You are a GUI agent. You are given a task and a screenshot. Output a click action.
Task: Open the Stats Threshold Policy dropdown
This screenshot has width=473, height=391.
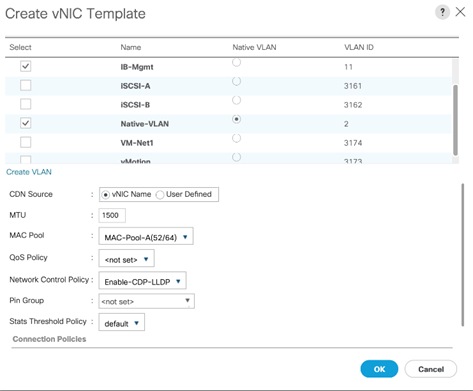point(122,323)
